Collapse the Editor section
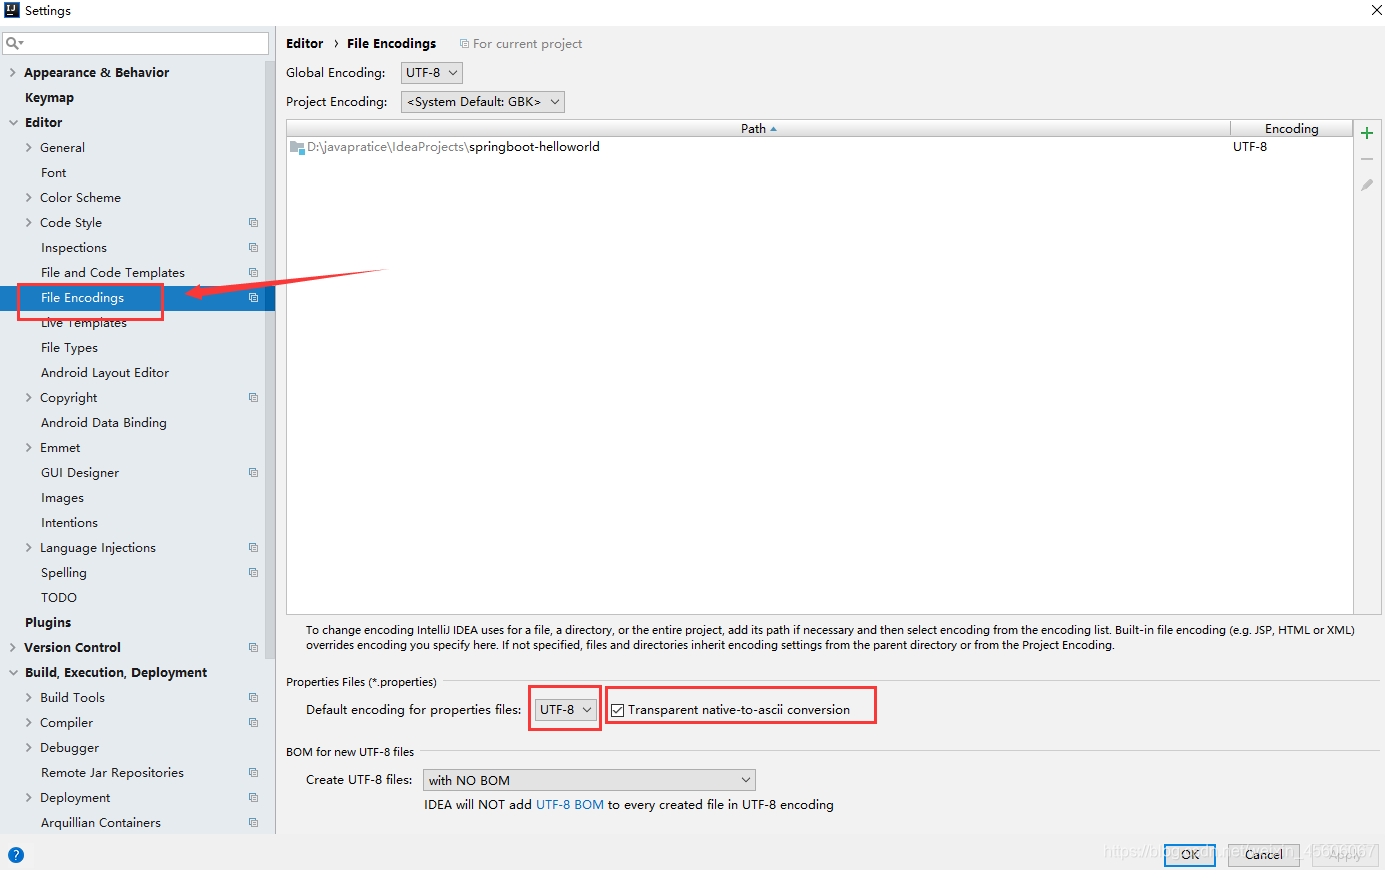This screenshot has width=1385, height=870. (x=13, y=123)
